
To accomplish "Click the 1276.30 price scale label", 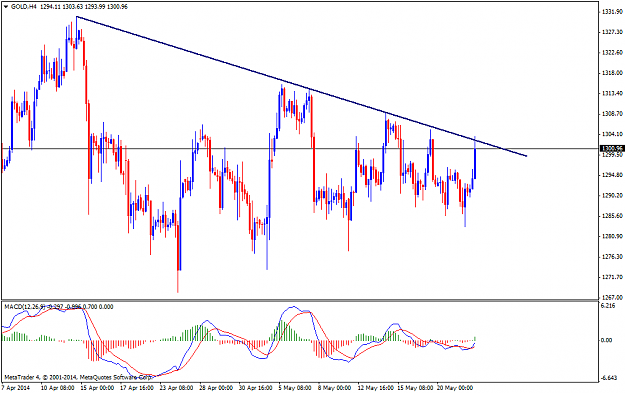I will pyautogui.click(x=613, y=257).
